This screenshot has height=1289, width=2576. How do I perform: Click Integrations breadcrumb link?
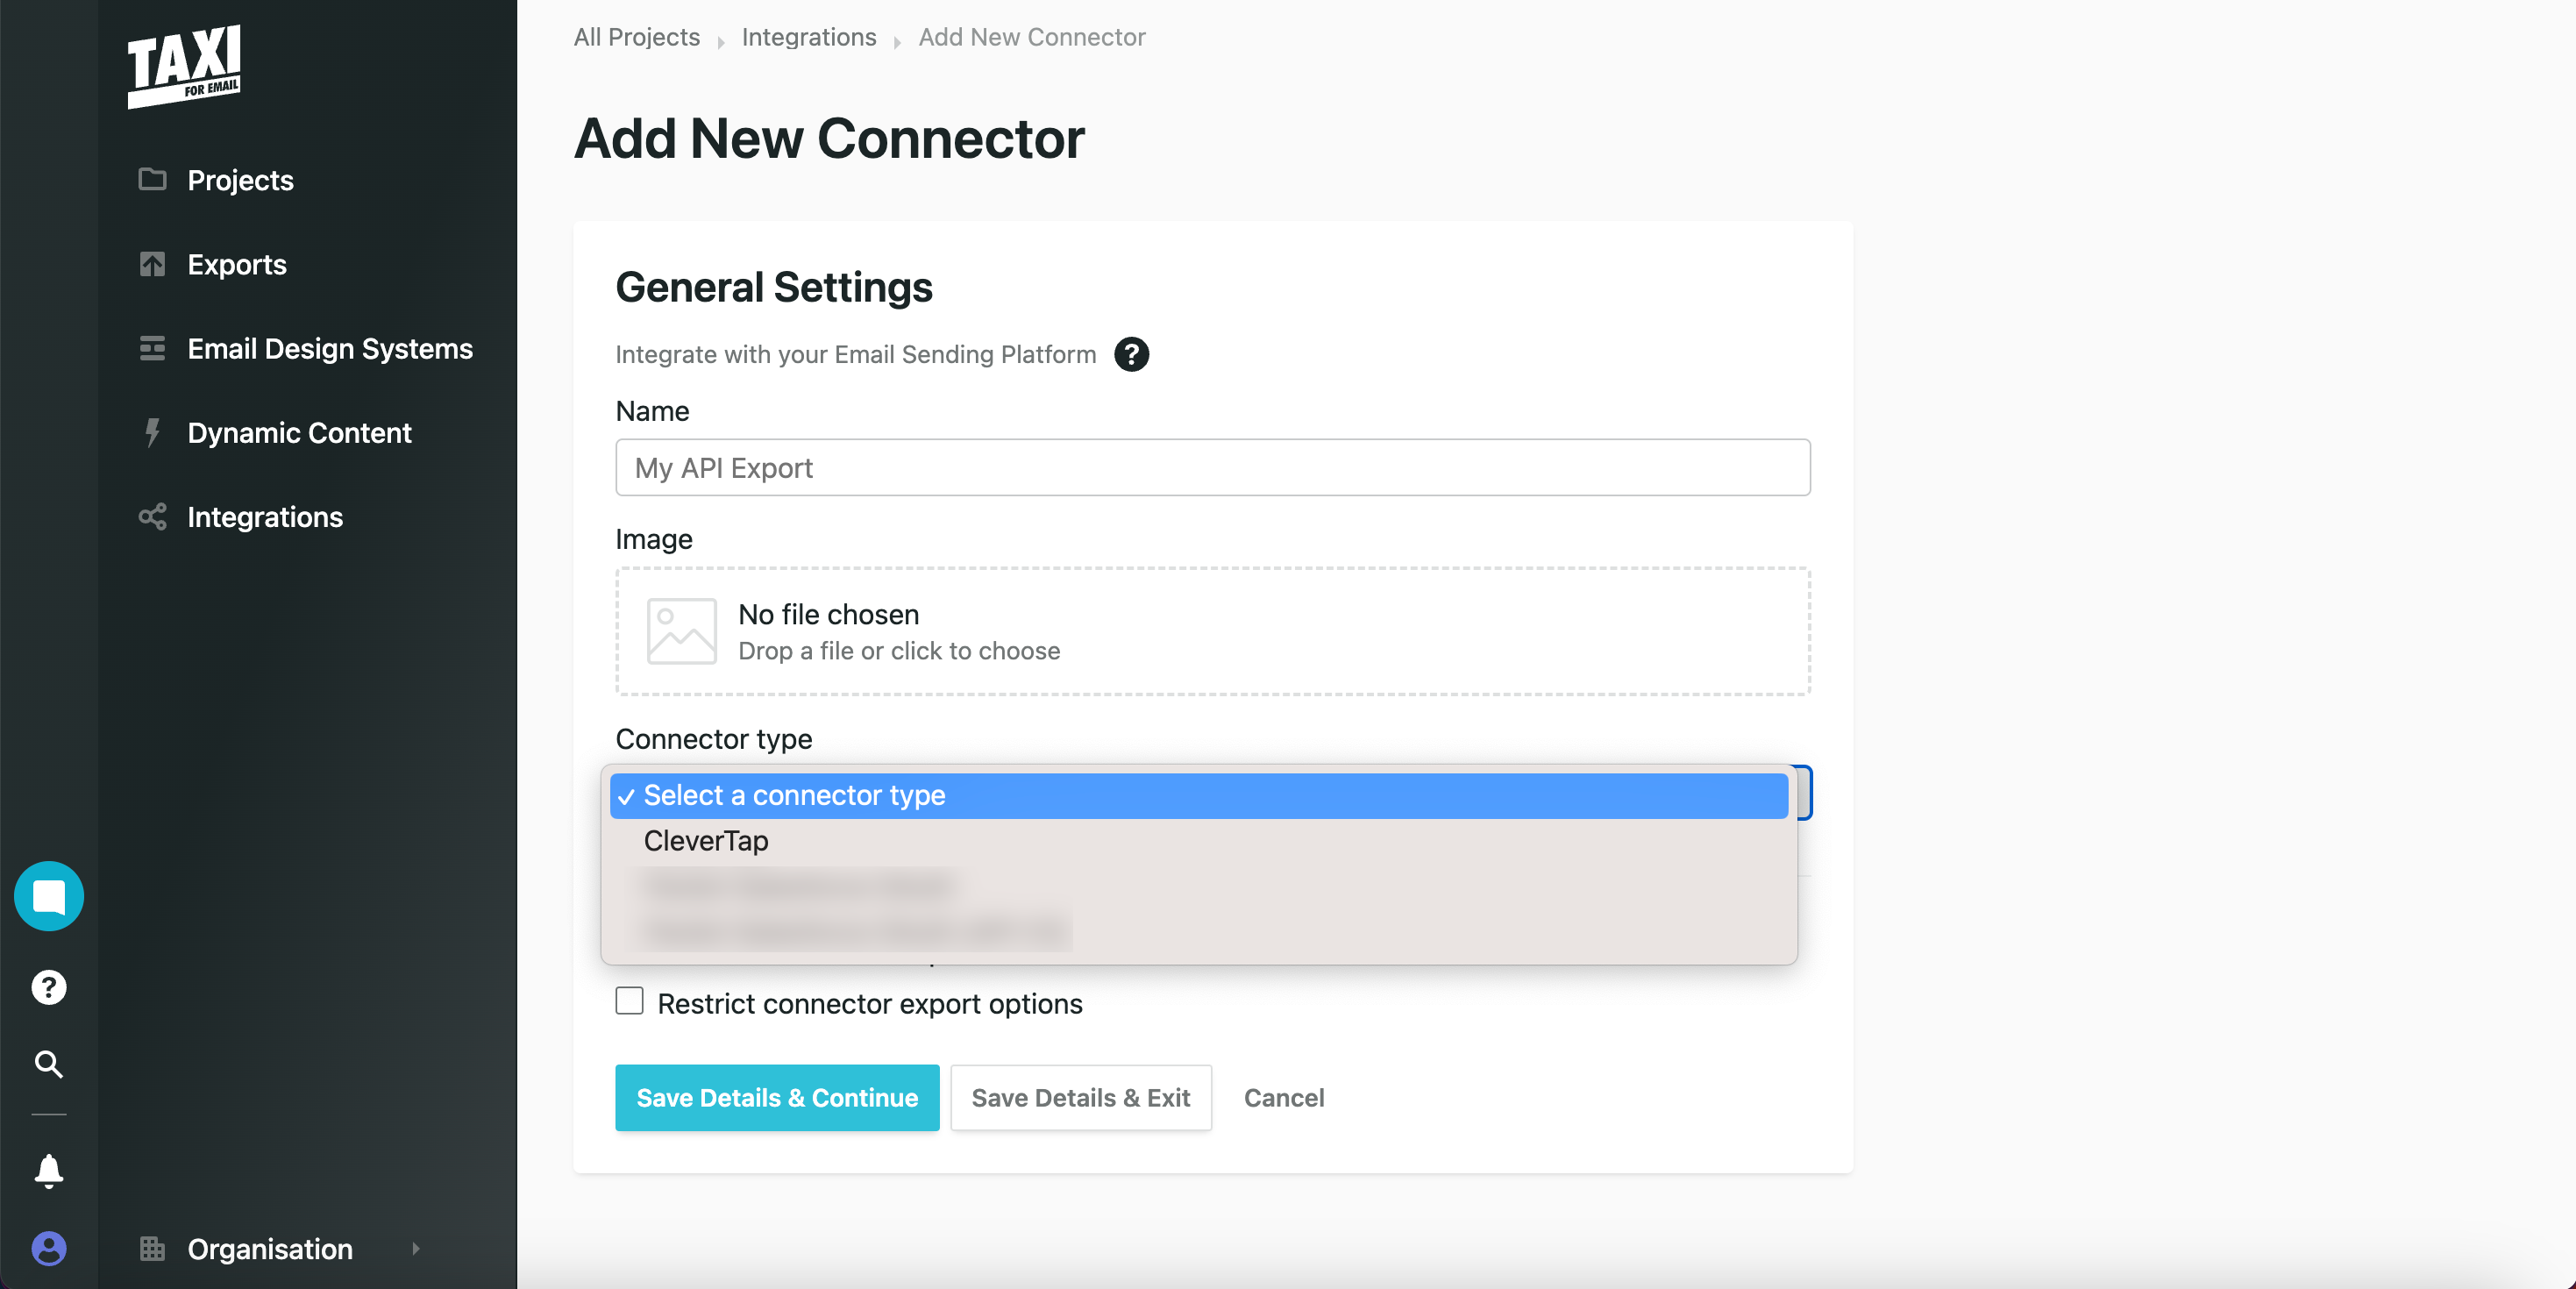point(808,37)
